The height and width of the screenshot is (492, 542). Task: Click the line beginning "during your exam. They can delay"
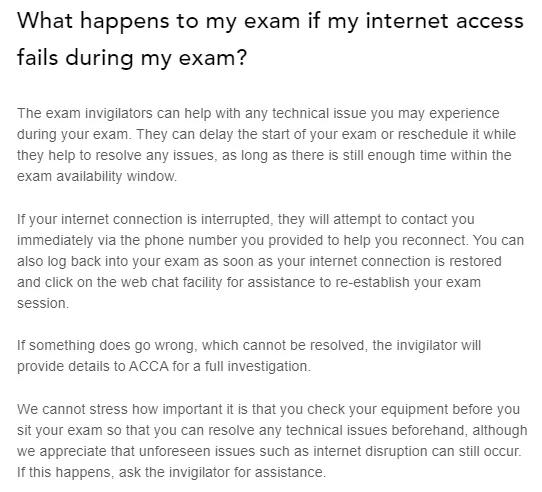(x=267, y=134)
